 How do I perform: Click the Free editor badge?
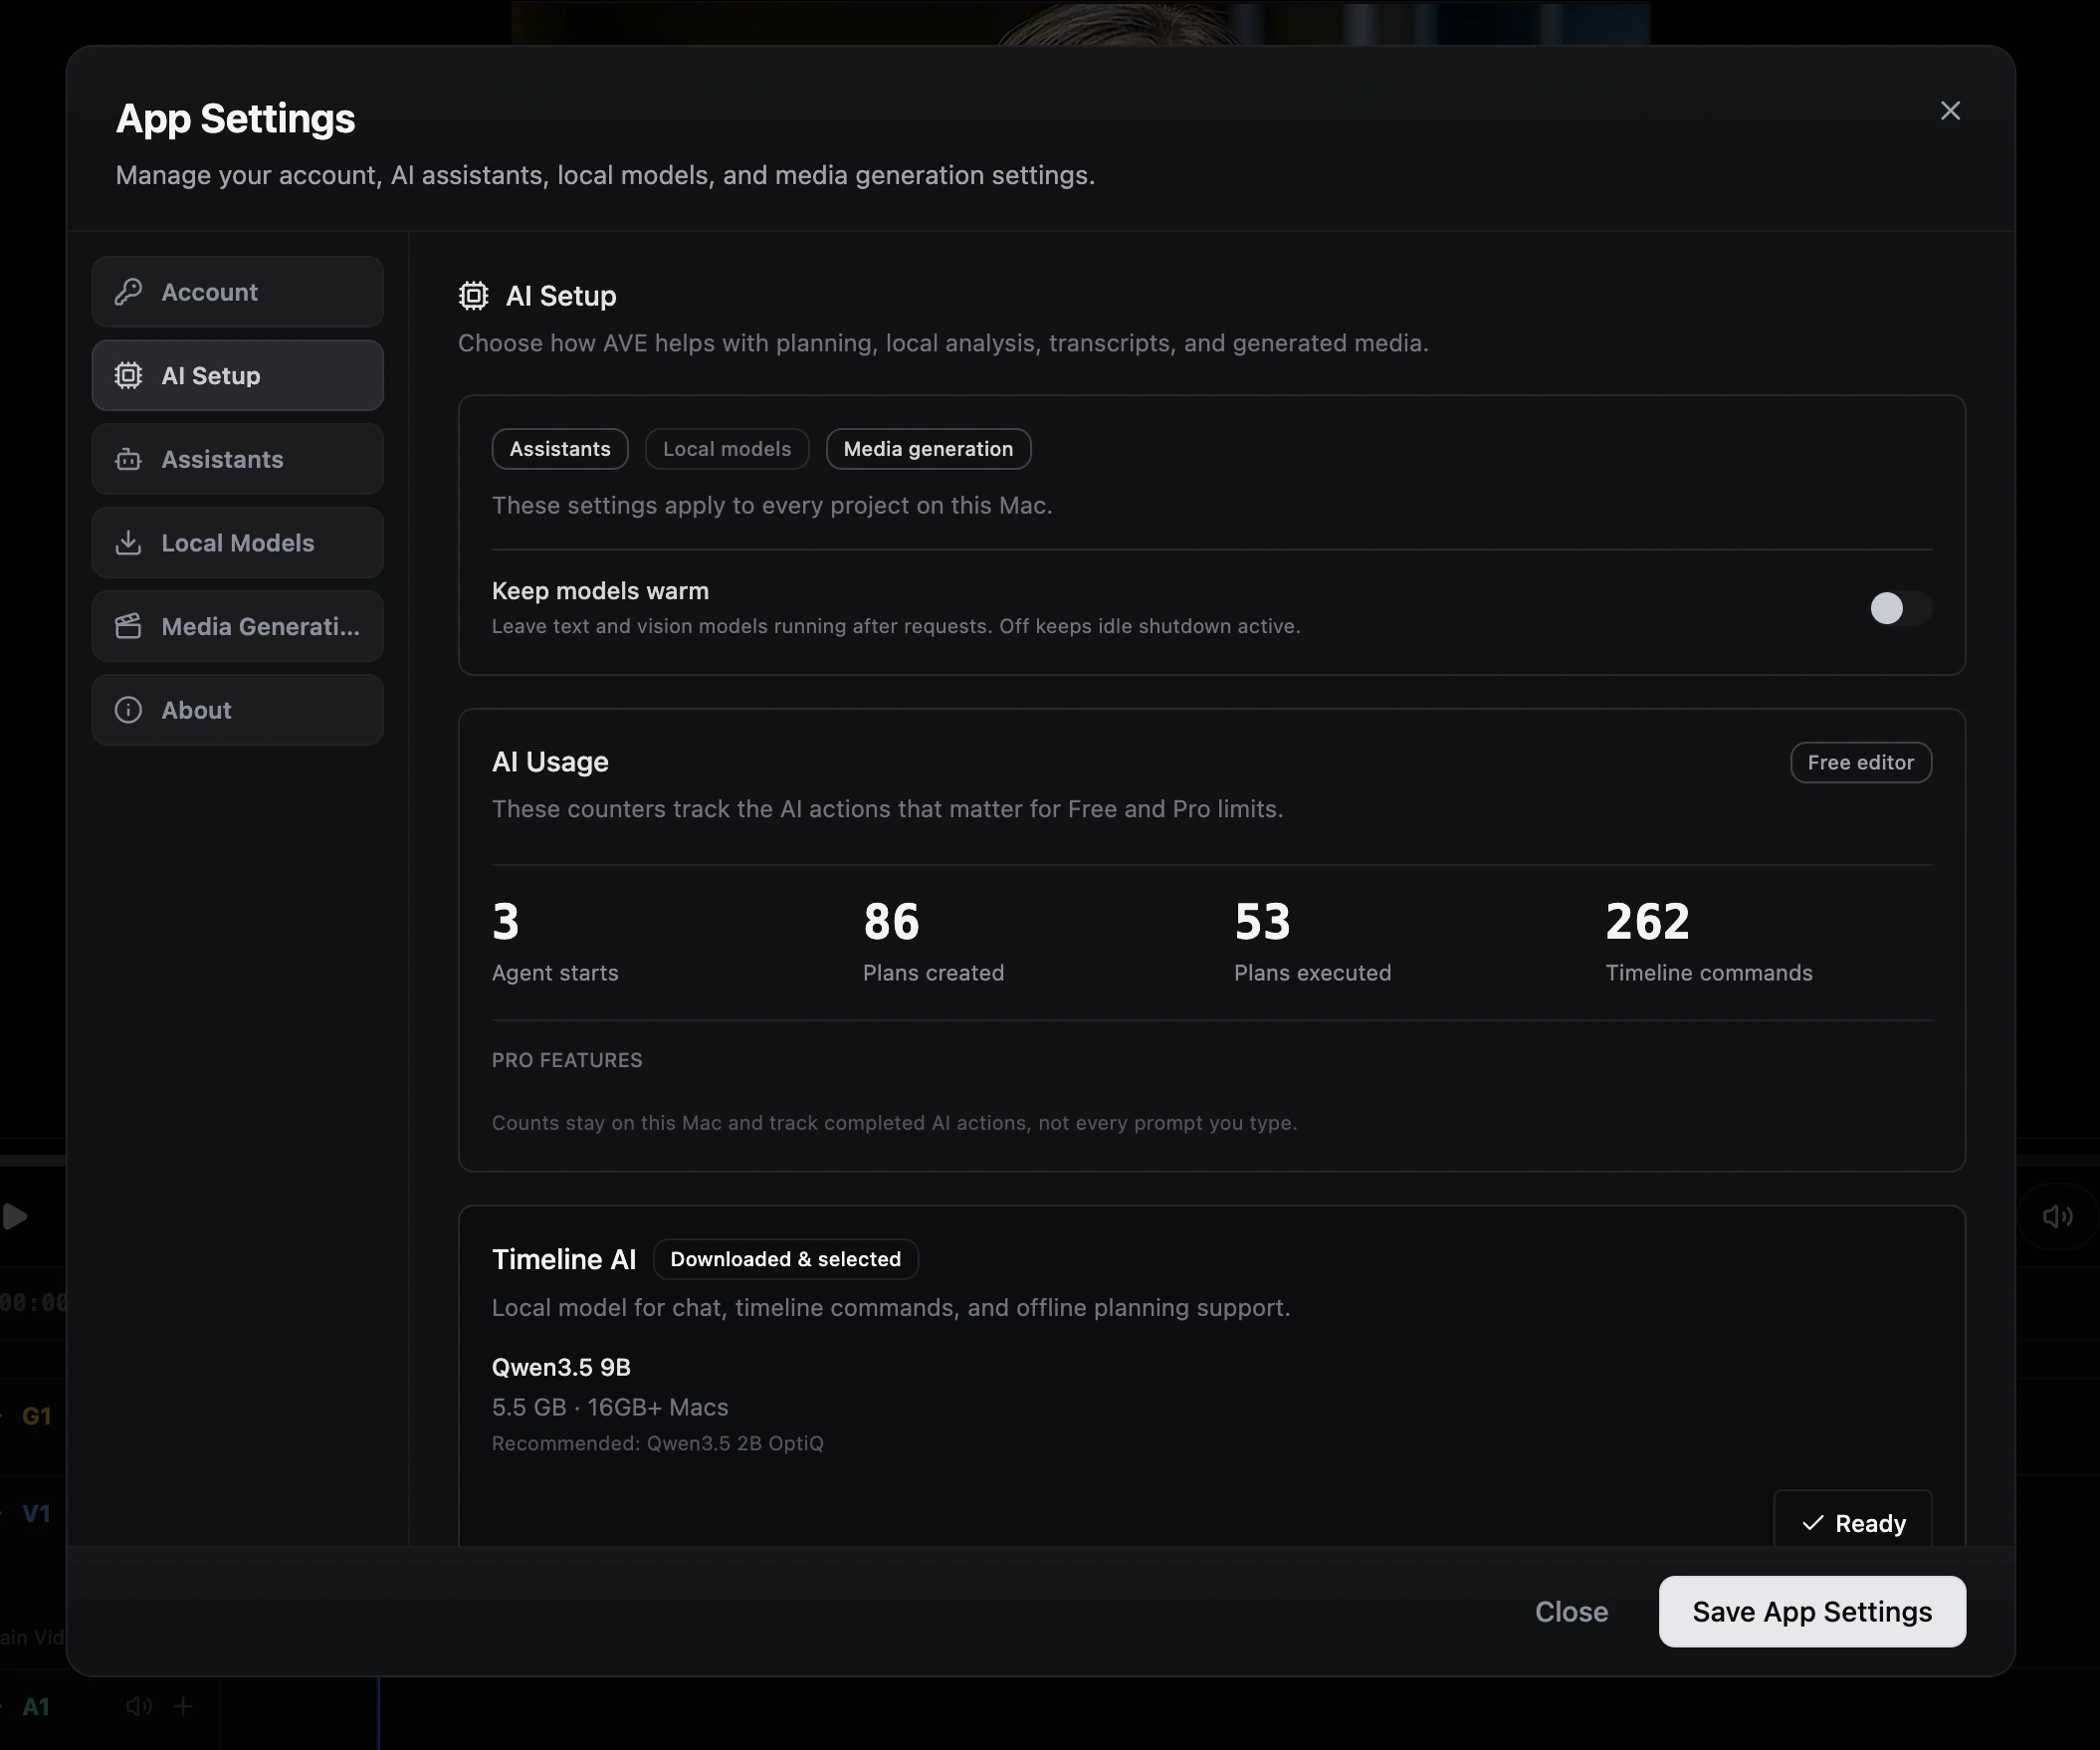tap(1860, 762)
